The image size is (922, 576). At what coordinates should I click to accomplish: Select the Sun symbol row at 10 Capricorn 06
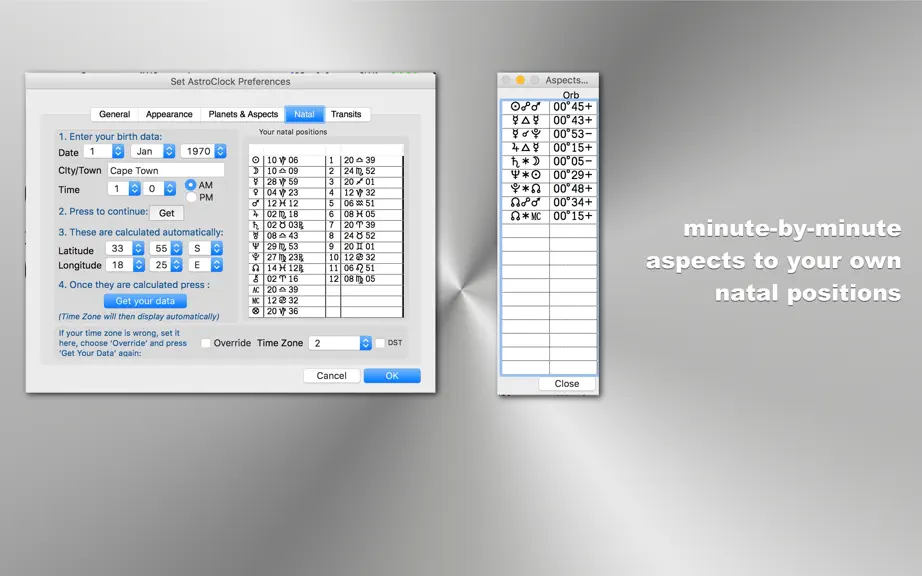click(287, 160)
